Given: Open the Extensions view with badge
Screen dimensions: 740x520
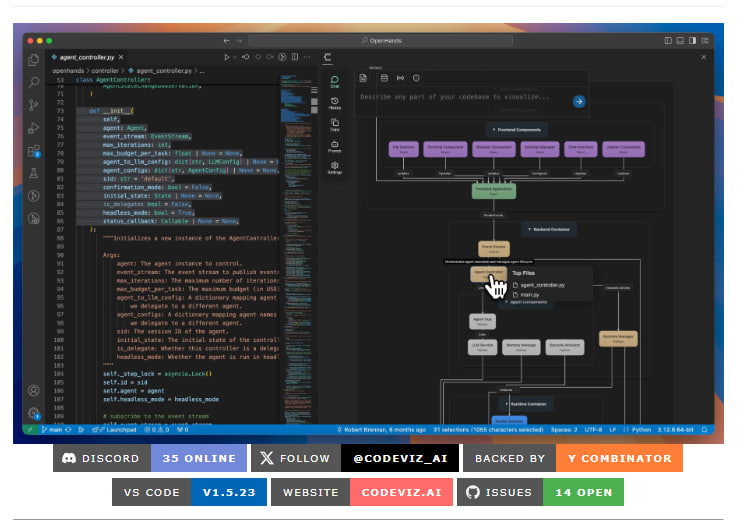Looking at the screenshot, I should (x=34, y=151).
